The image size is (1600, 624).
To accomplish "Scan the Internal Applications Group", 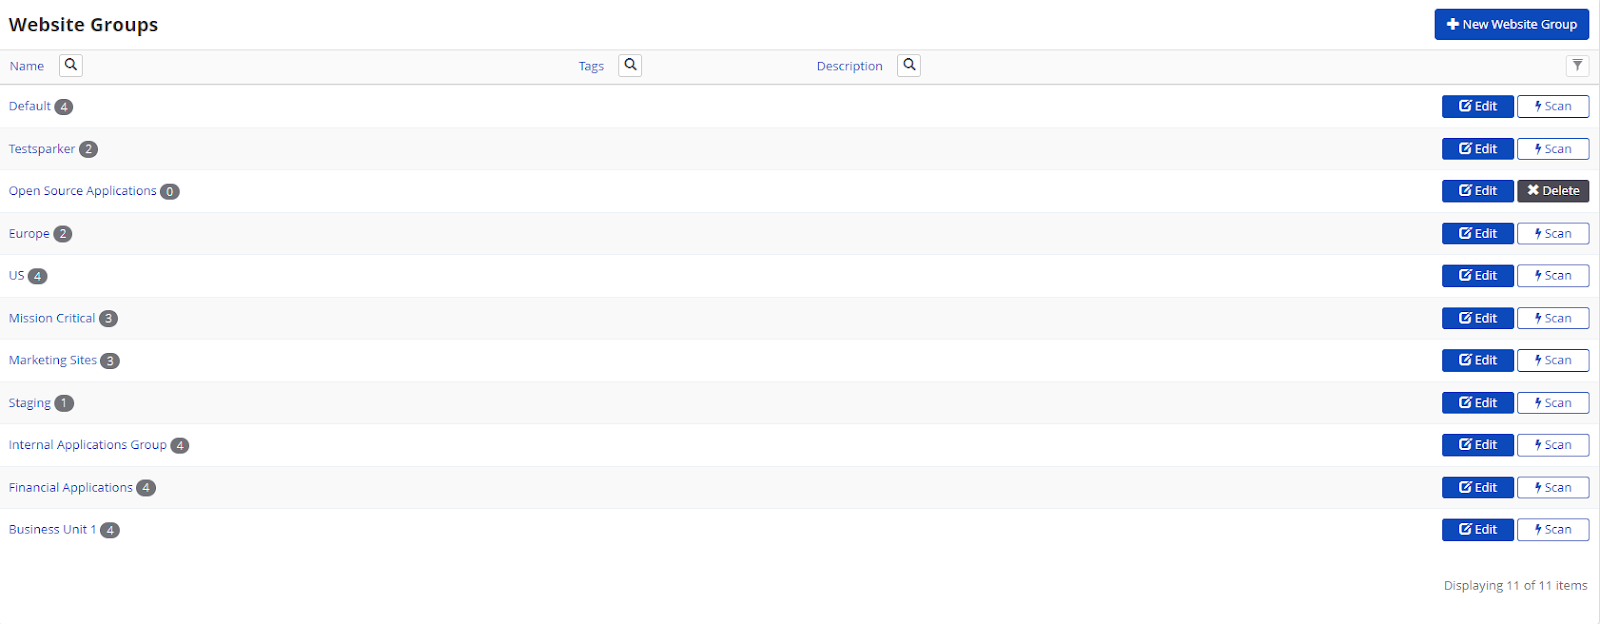I will [x=1553, y=445].
